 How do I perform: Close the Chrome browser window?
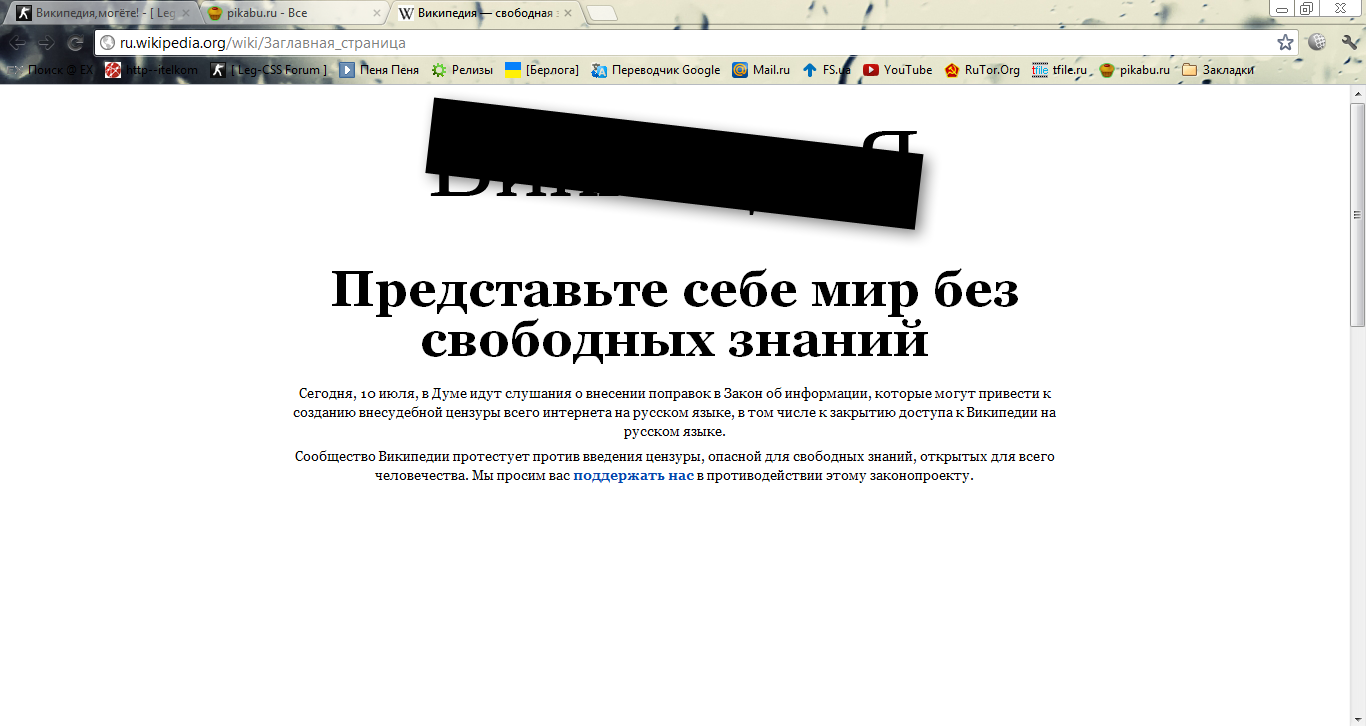pyautogui.click(x=1340, y=8)
